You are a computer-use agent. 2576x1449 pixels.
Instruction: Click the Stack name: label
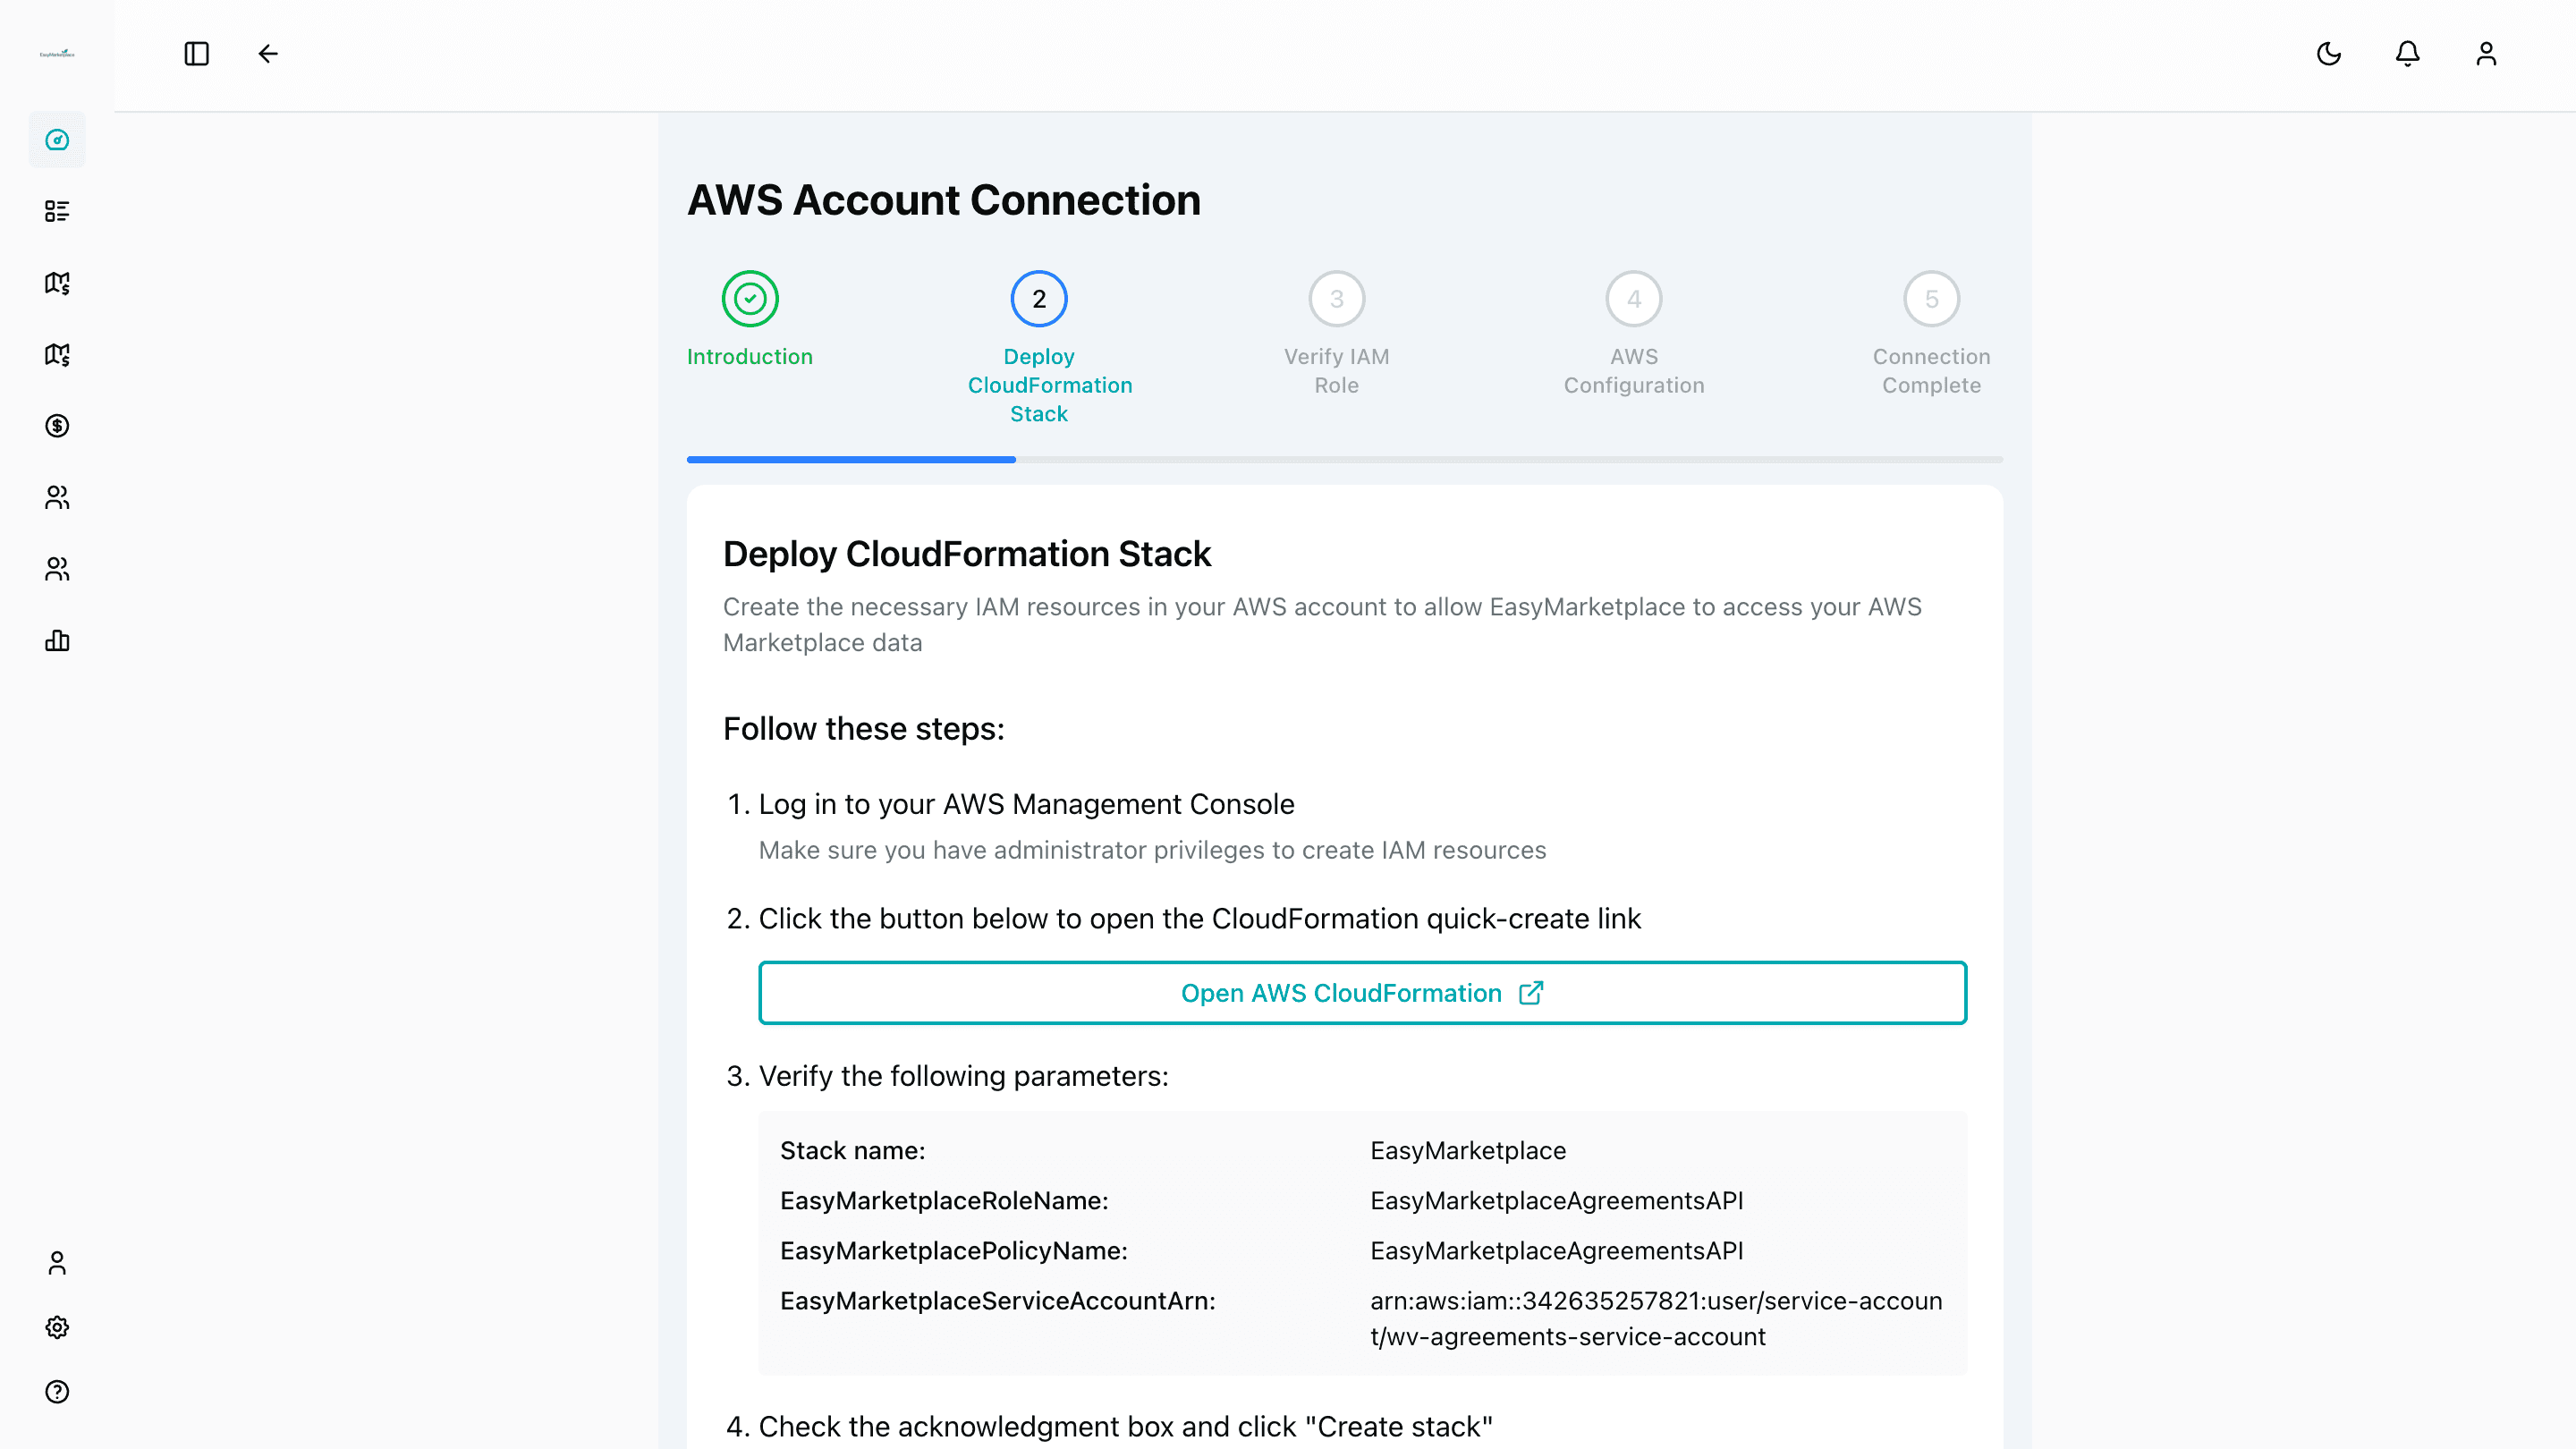pos(853,1151)
